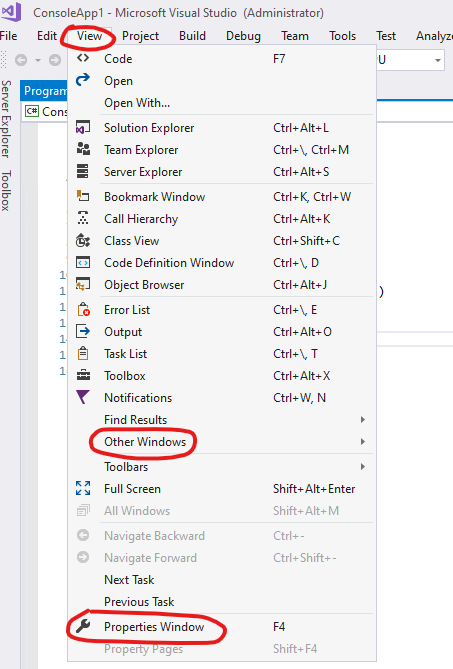Click the Visual Studio logo icon
The height and width of the screenshot is (669, 453).
pyautogui.click(x=11, y=12)
